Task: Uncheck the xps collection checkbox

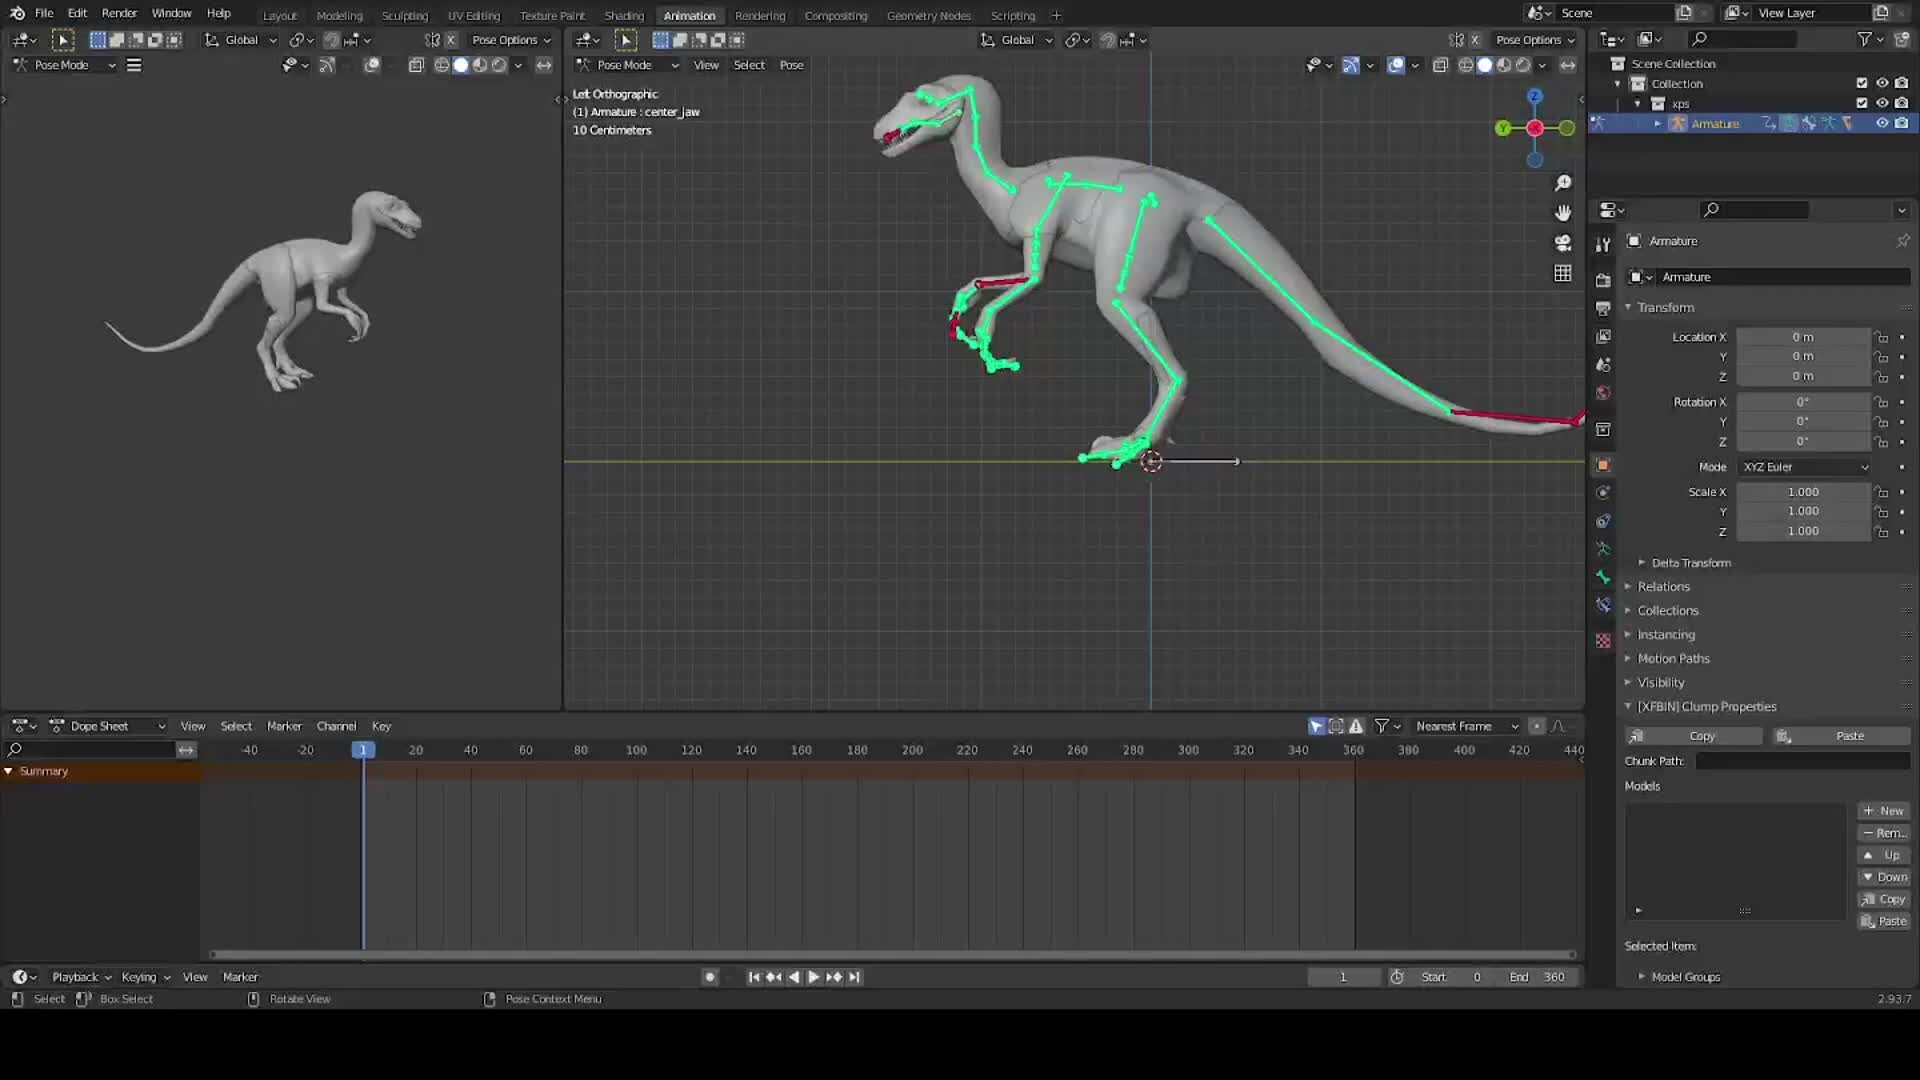Action: 1861,102
